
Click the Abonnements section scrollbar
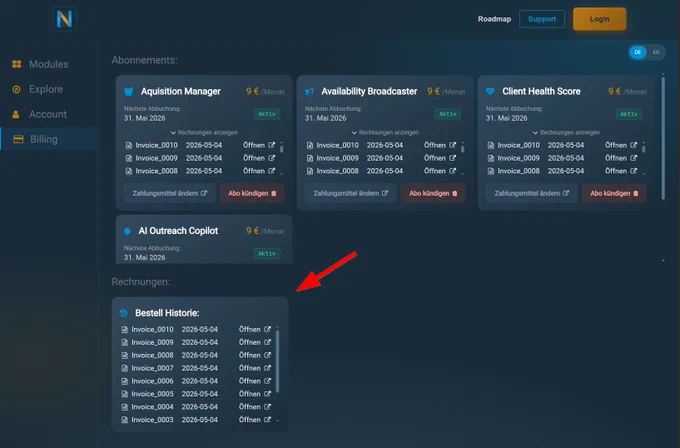(663, 139)
